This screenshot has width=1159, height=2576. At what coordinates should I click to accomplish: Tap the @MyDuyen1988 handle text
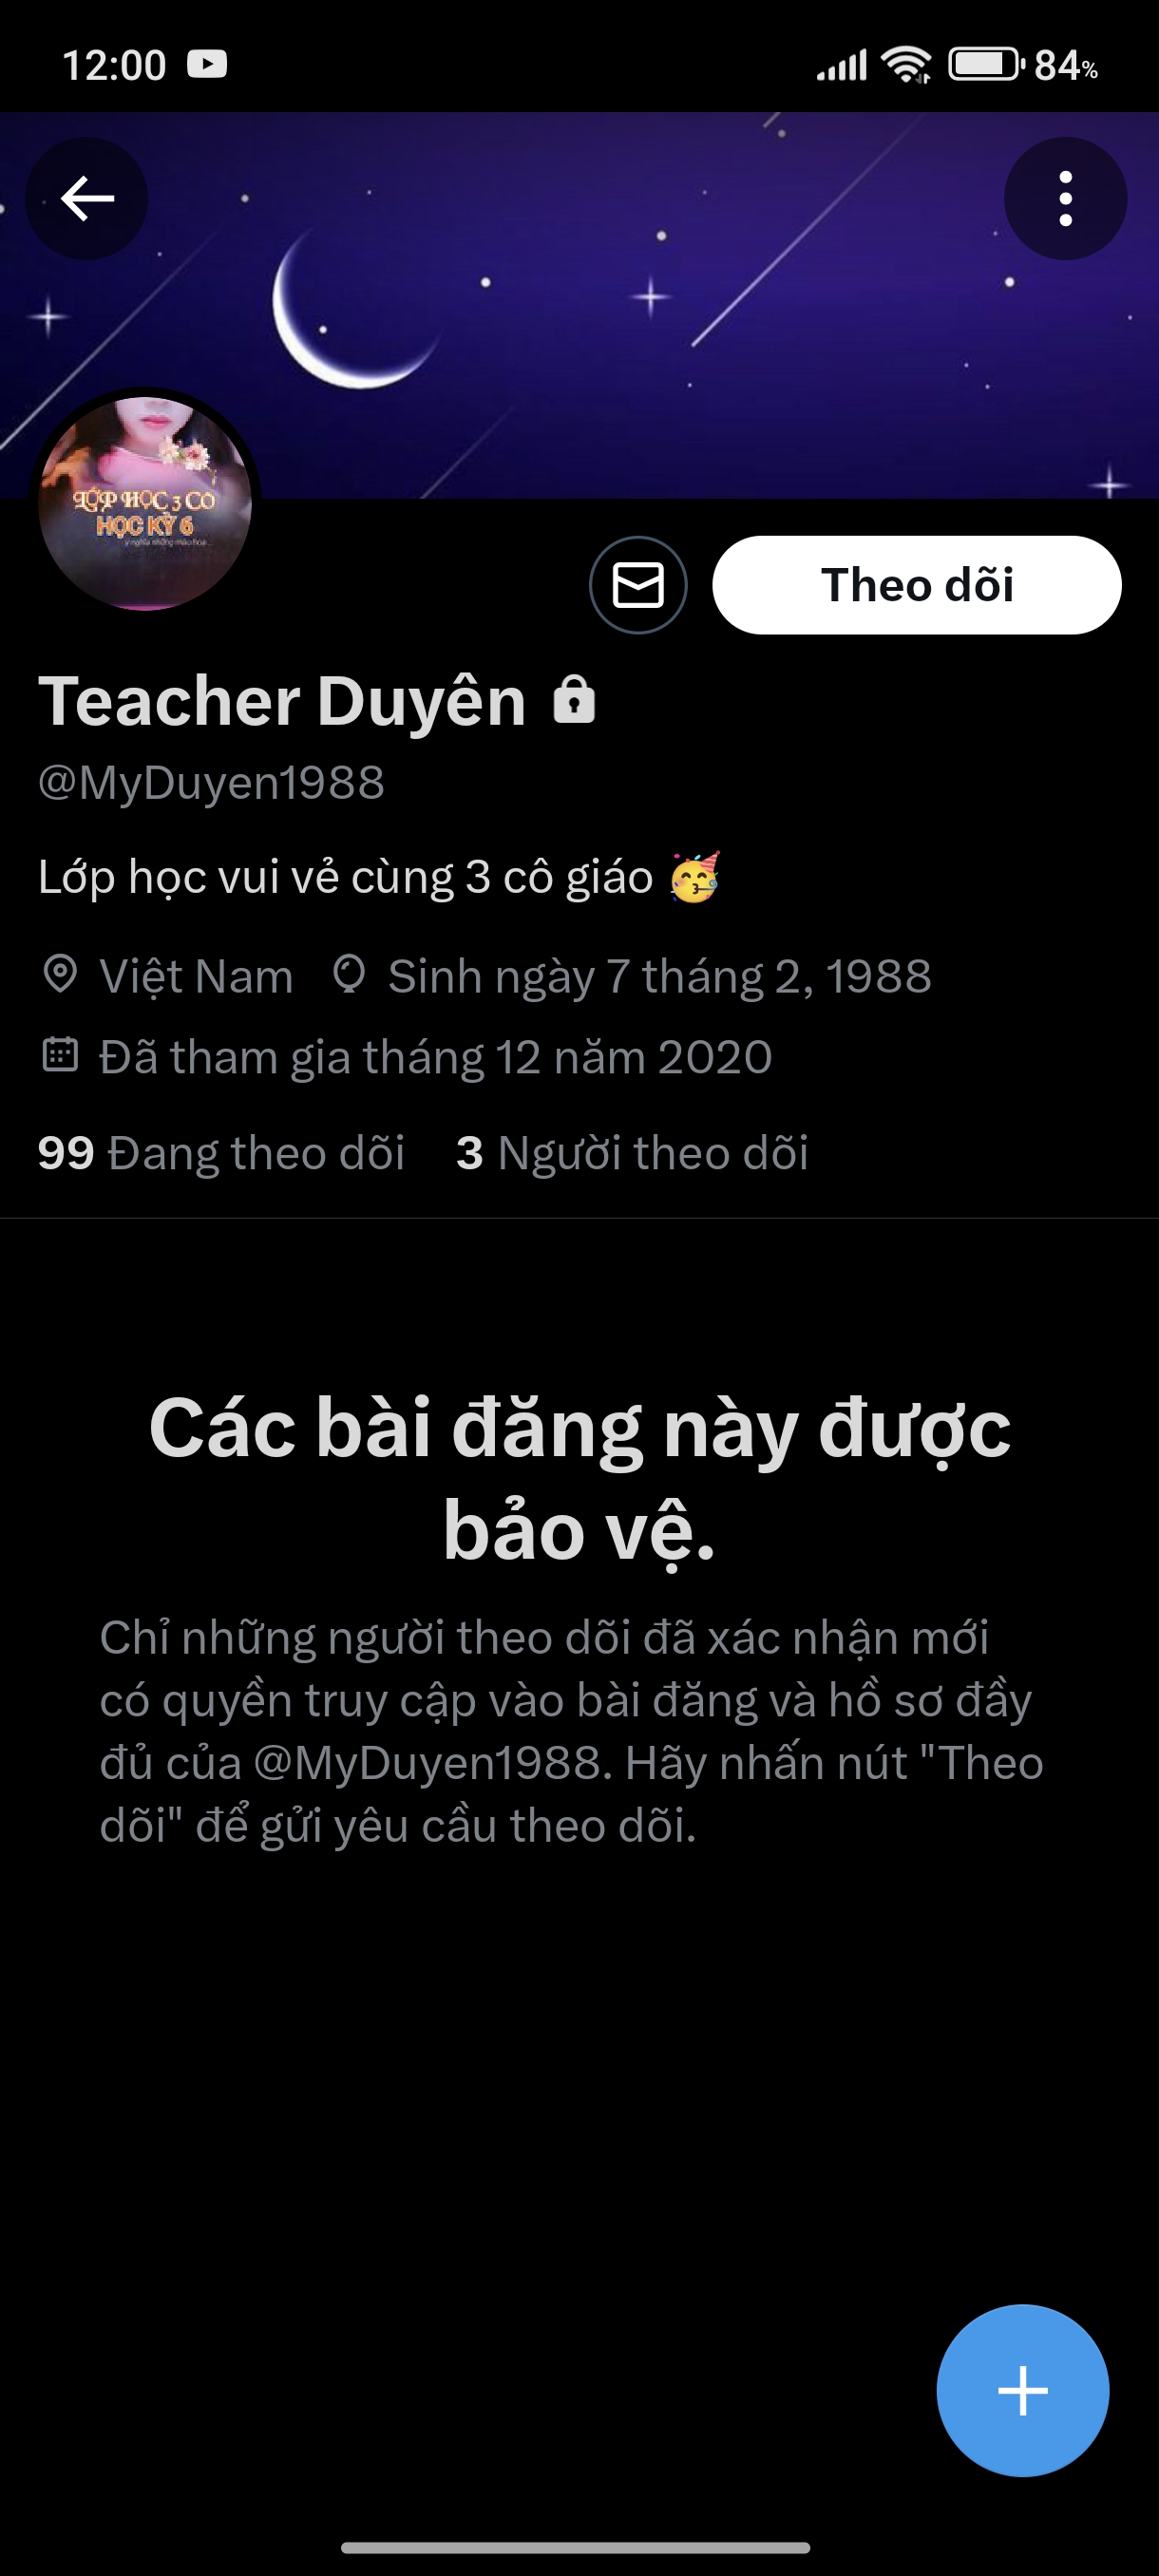click(x=211, y=782)
